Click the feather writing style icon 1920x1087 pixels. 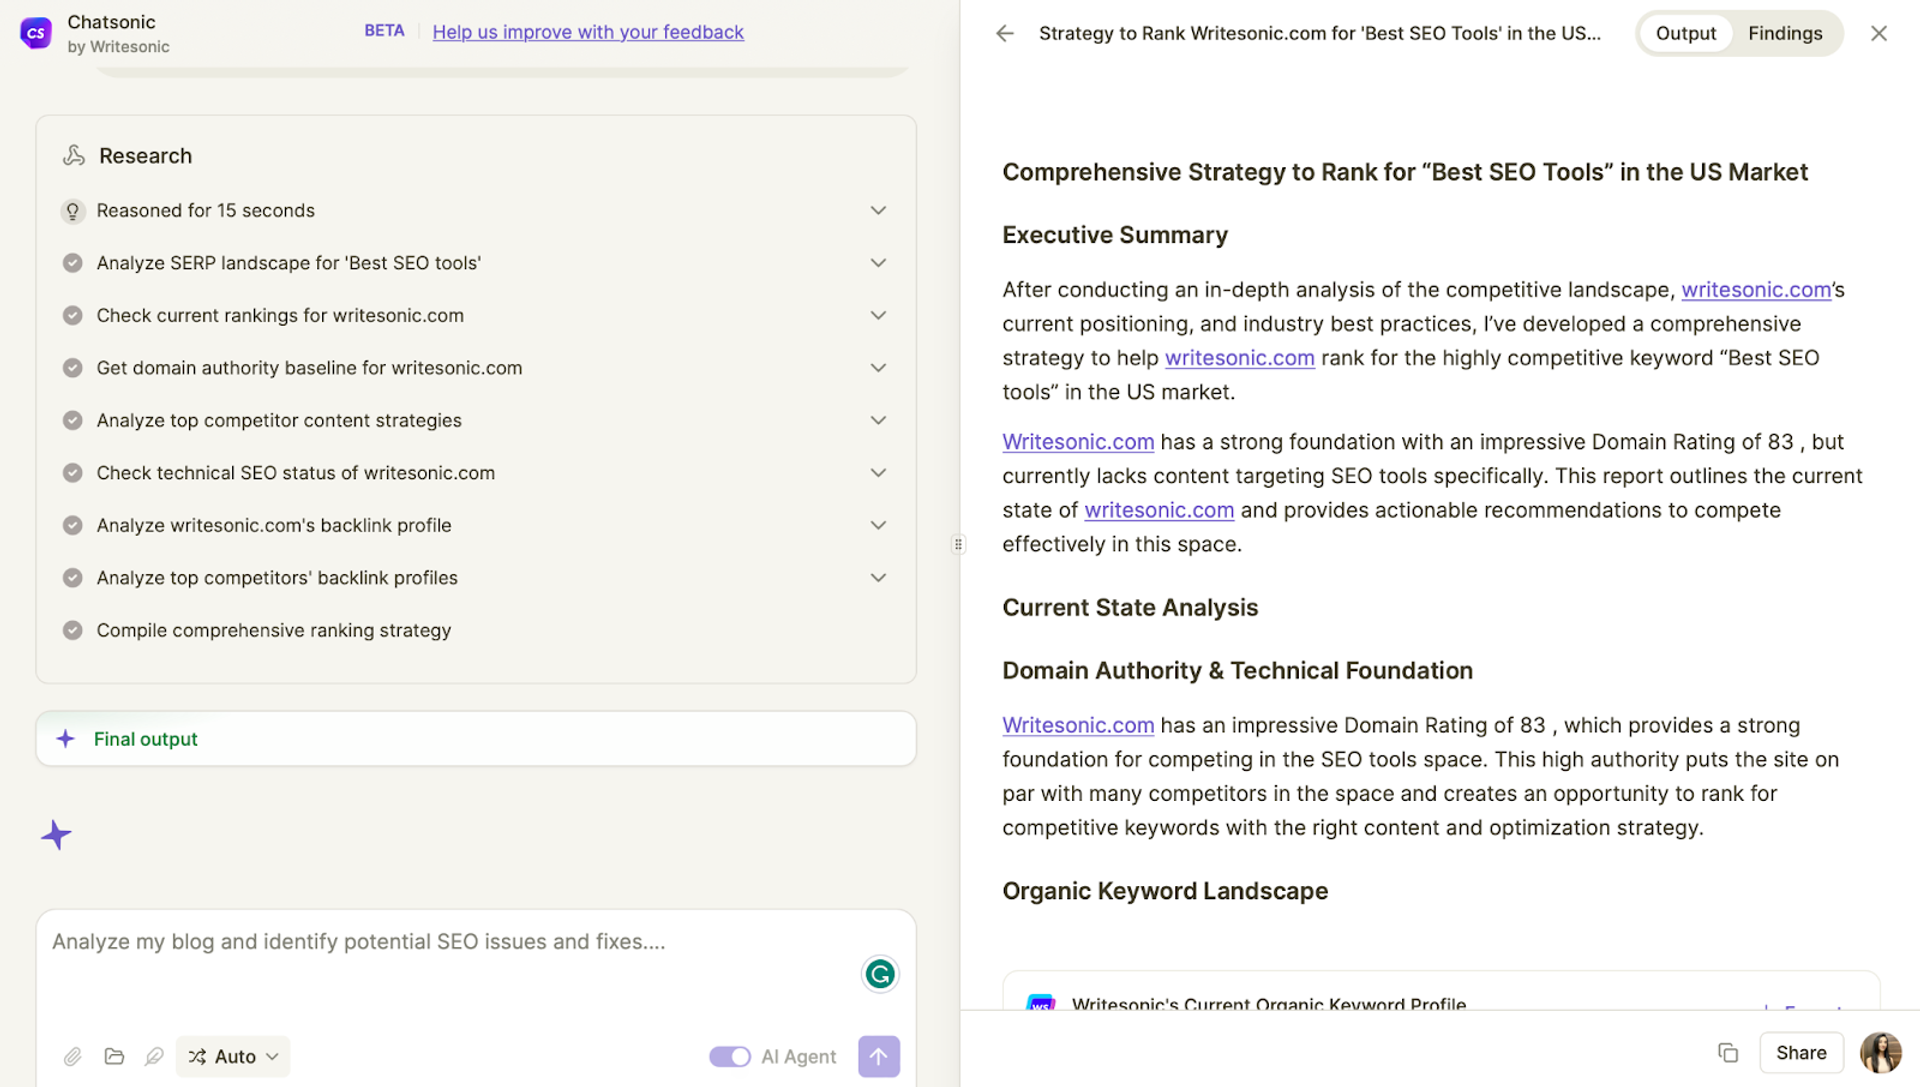[x=154, y=1056]
